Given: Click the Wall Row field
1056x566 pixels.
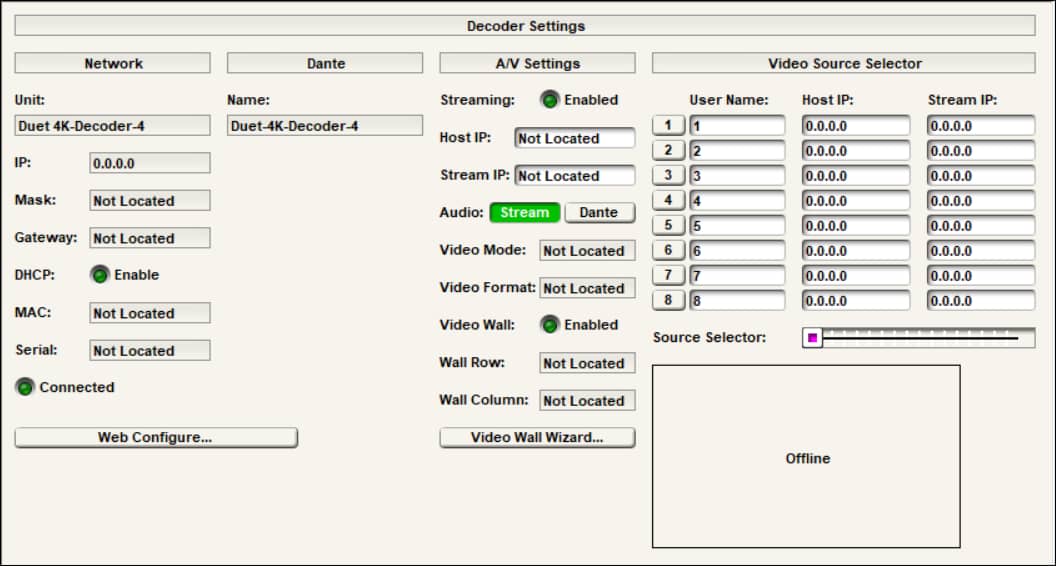Looking at the screenshot, I should tap(587, 363).
